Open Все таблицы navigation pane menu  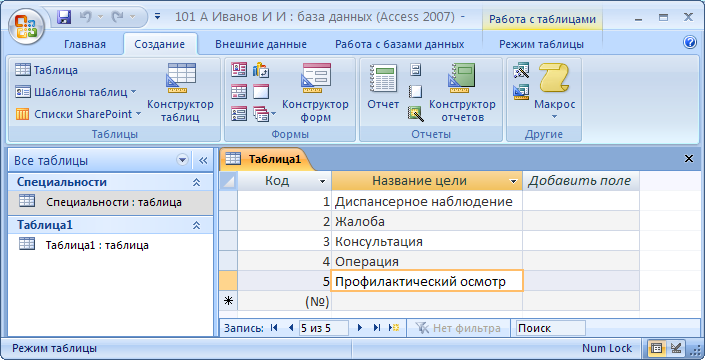click(x=182, y=160)
